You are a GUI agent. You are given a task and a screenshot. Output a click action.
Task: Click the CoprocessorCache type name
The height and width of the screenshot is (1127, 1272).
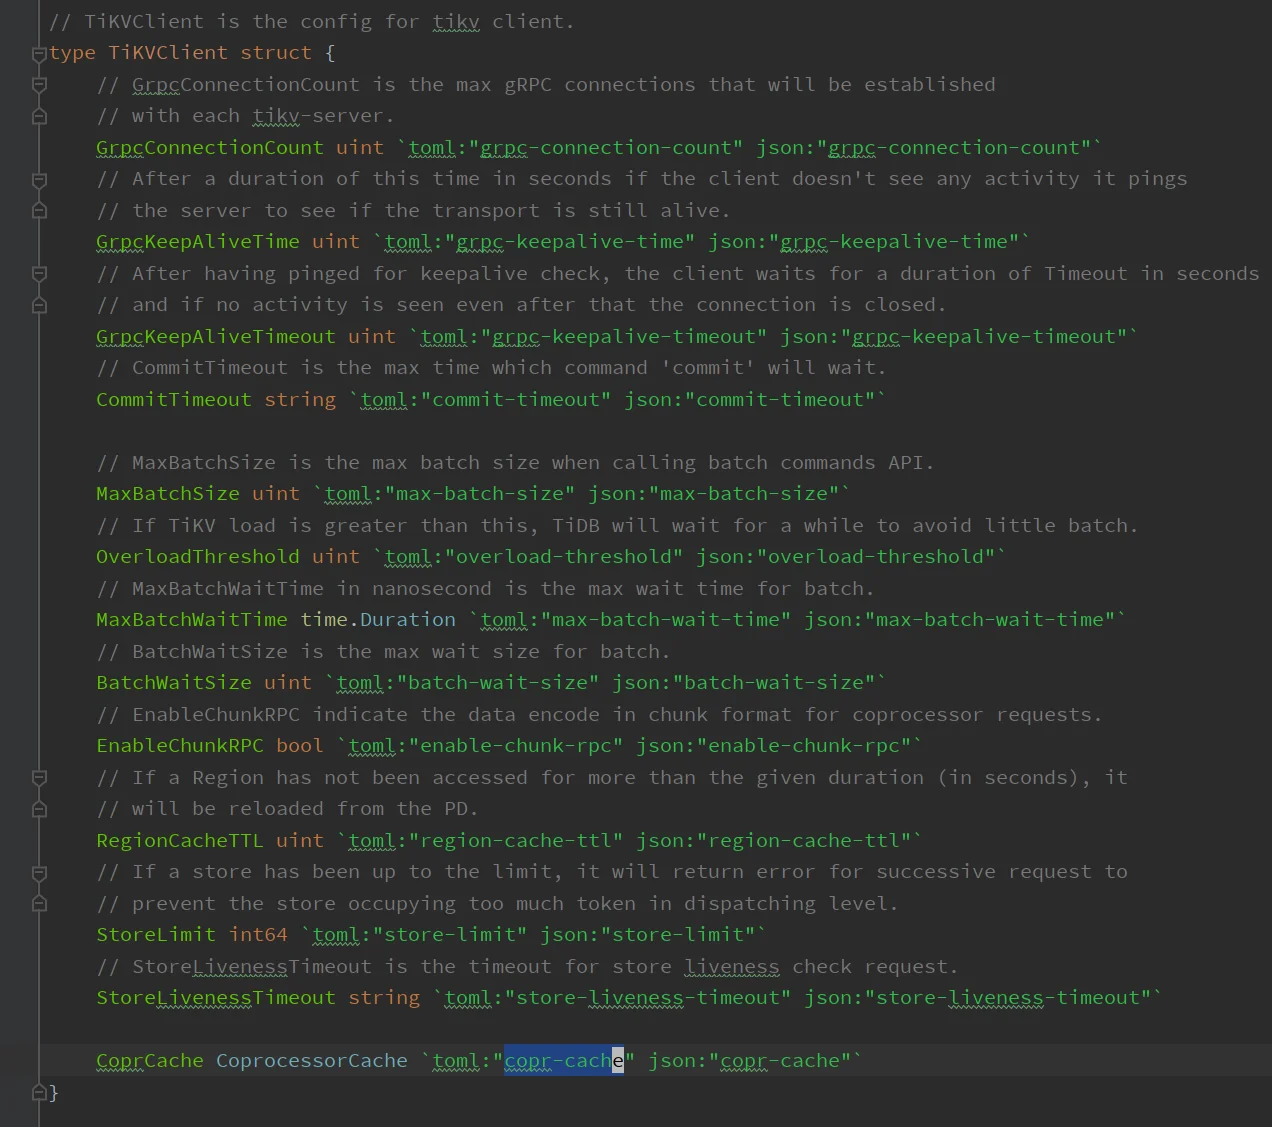click(311, 1061)
